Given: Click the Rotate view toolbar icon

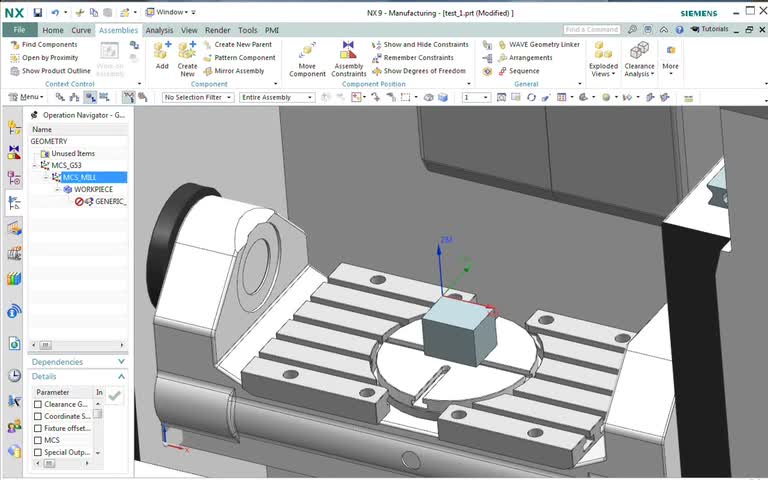Looking at the screenshot, I should [531, 97].
